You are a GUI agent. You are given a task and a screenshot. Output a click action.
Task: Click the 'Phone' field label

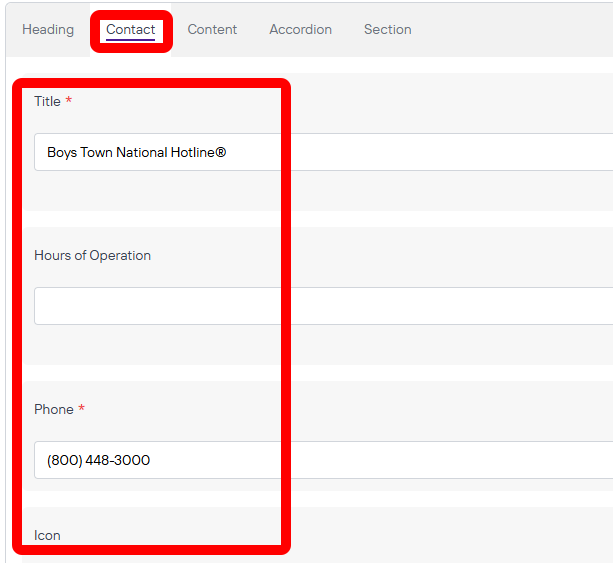(x=54, y=409)
